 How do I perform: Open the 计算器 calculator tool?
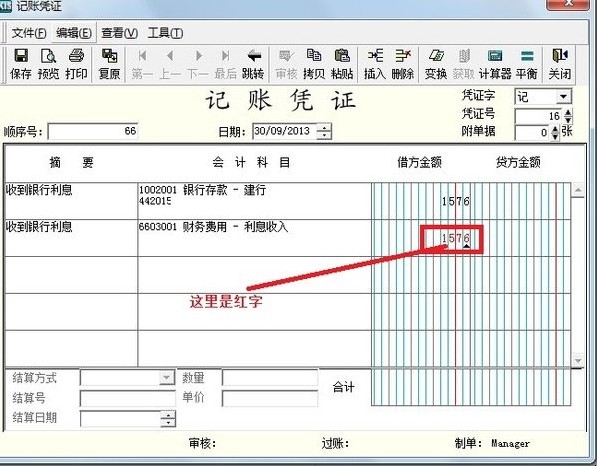pyautogui.click(x=495, y=64)
